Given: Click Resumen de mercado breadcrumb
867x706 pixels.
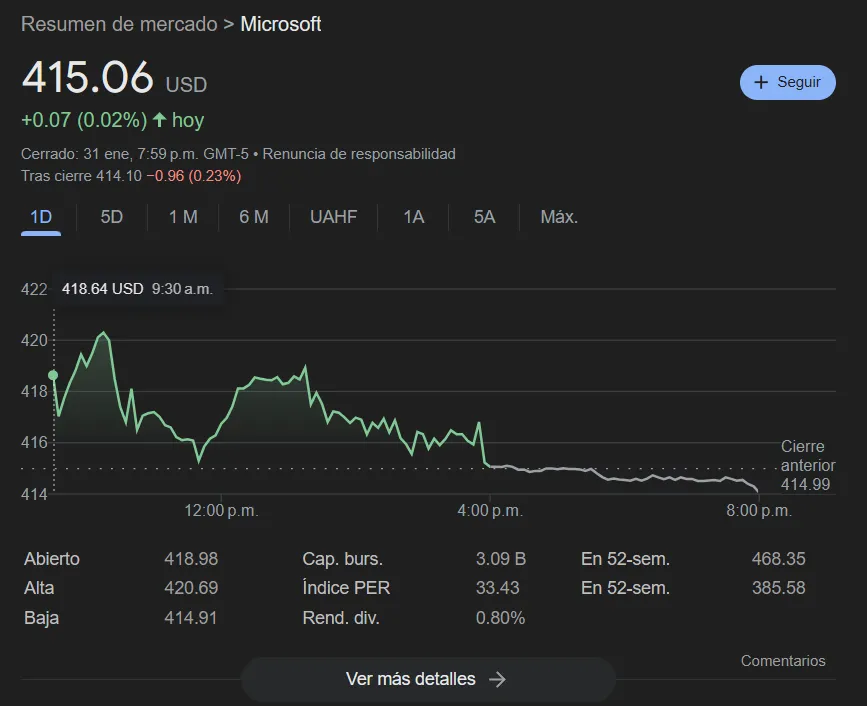Looking at the screenshot, I should tap(119, 24).
